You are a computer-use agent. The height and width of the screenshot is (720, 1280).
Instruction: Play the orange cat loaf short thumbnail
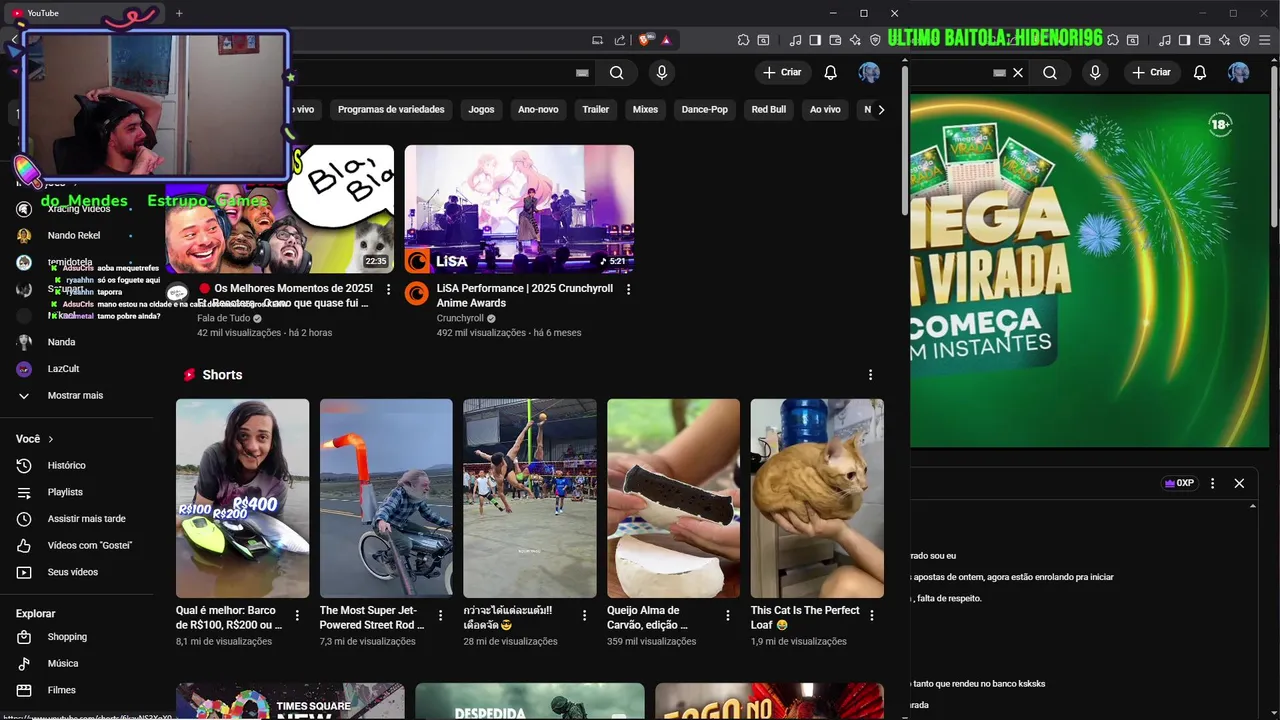tap(817, 498)
